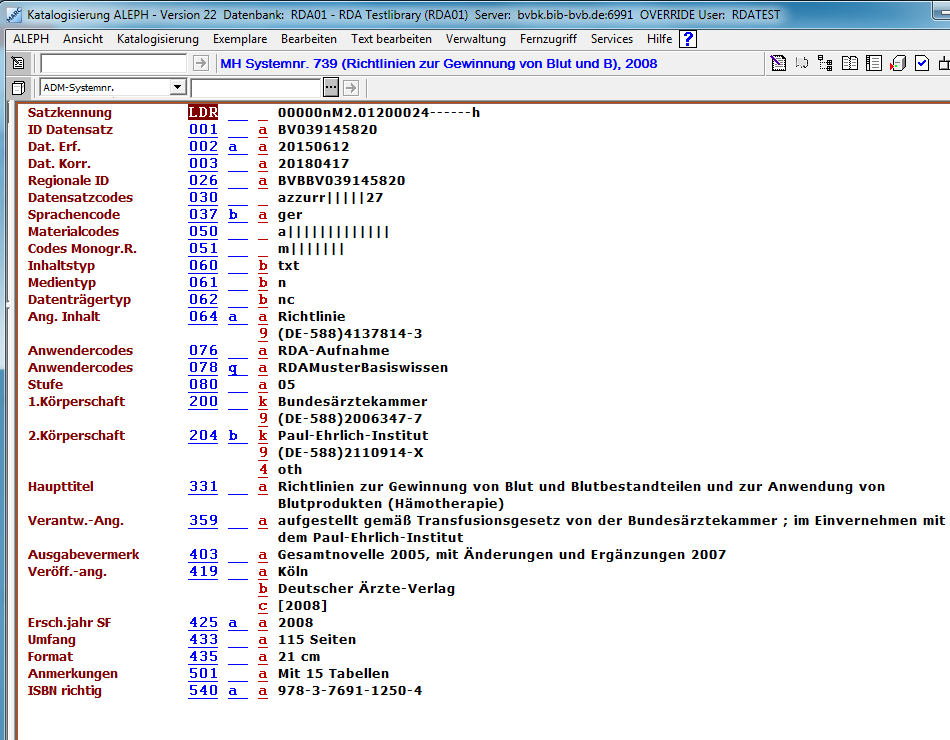Select the highlighted LDR tag

tap(203, 113)
